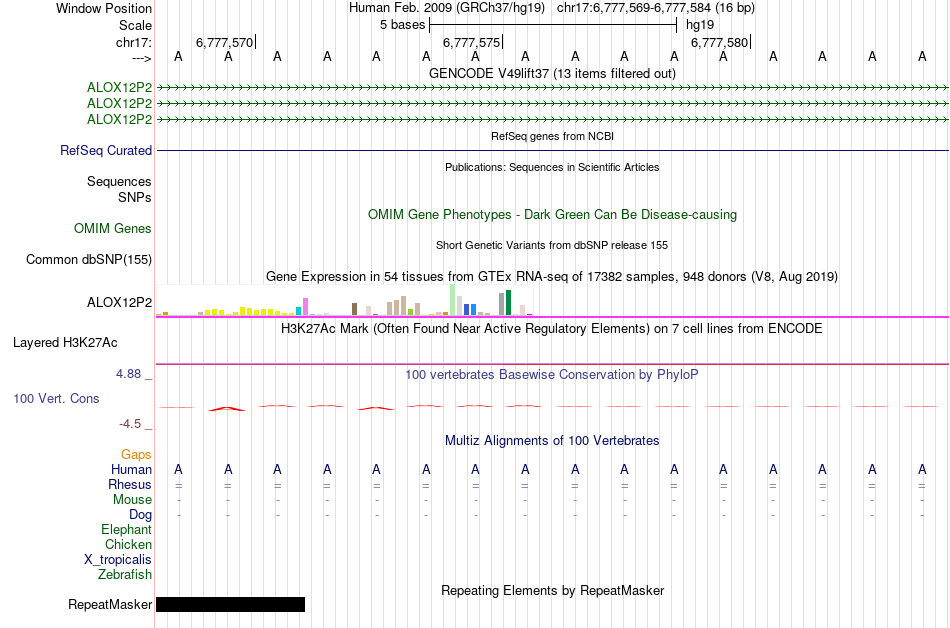
Task: Click the strand direction arrow '--->' label
Action: click(141, 58)
